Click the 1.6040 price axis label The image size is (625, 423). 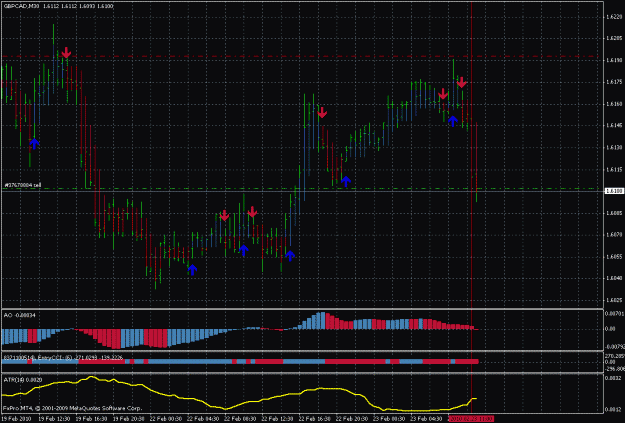click(x=614, y=279)
